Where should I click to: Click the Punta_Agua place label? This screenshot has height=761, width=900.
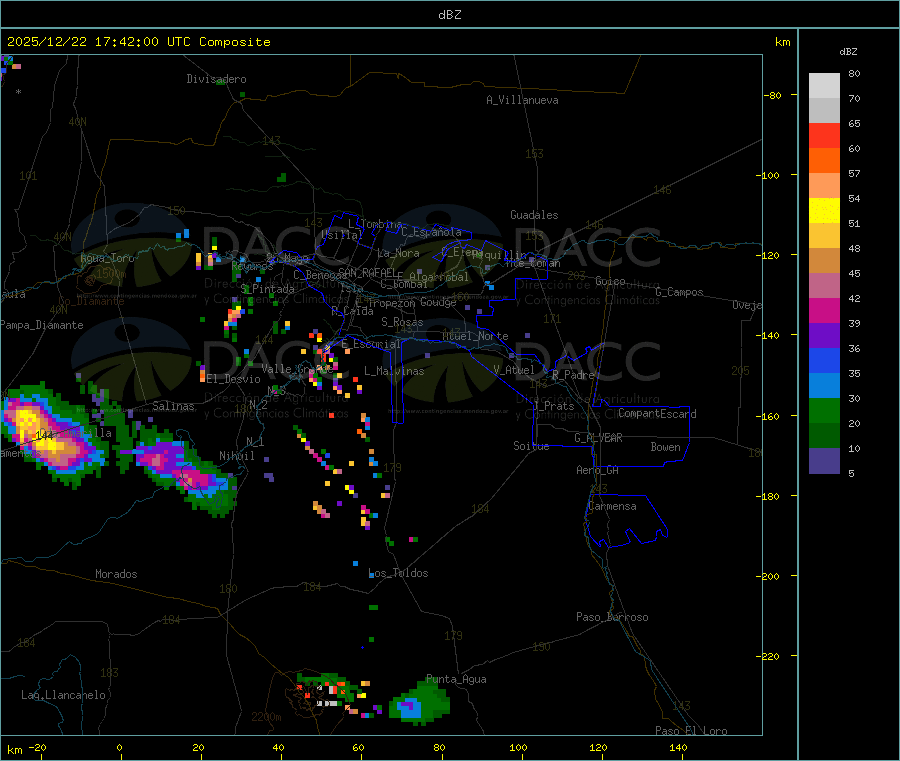click(x=456, y=679)
